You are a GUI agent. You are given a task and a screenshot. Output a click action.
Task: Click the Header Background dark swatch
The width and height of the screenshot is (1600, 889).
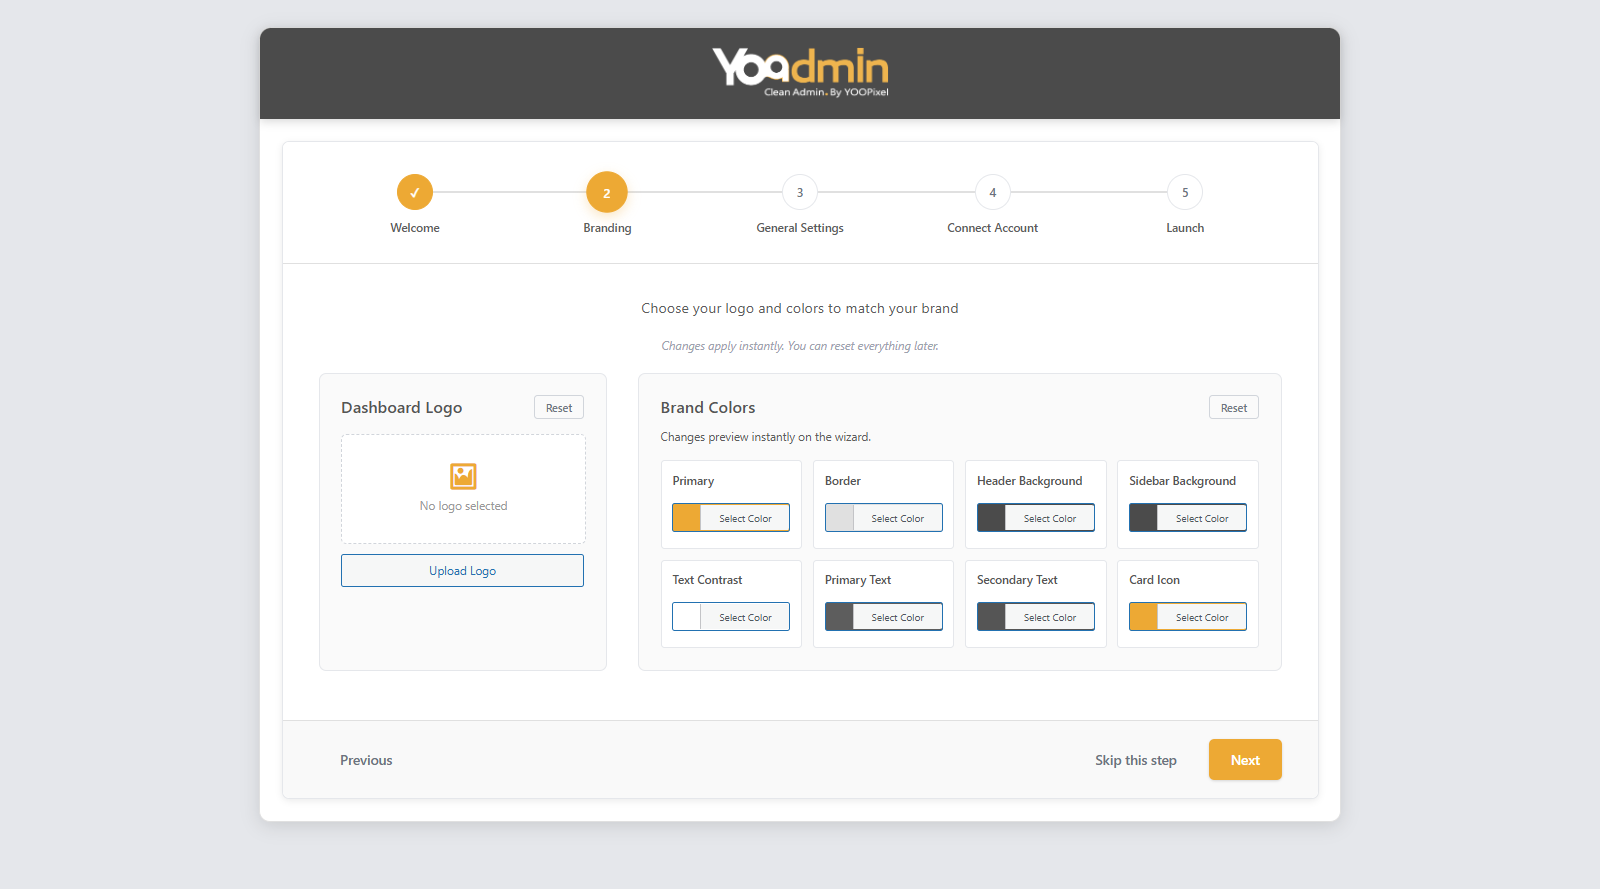[x=991, y=518]
